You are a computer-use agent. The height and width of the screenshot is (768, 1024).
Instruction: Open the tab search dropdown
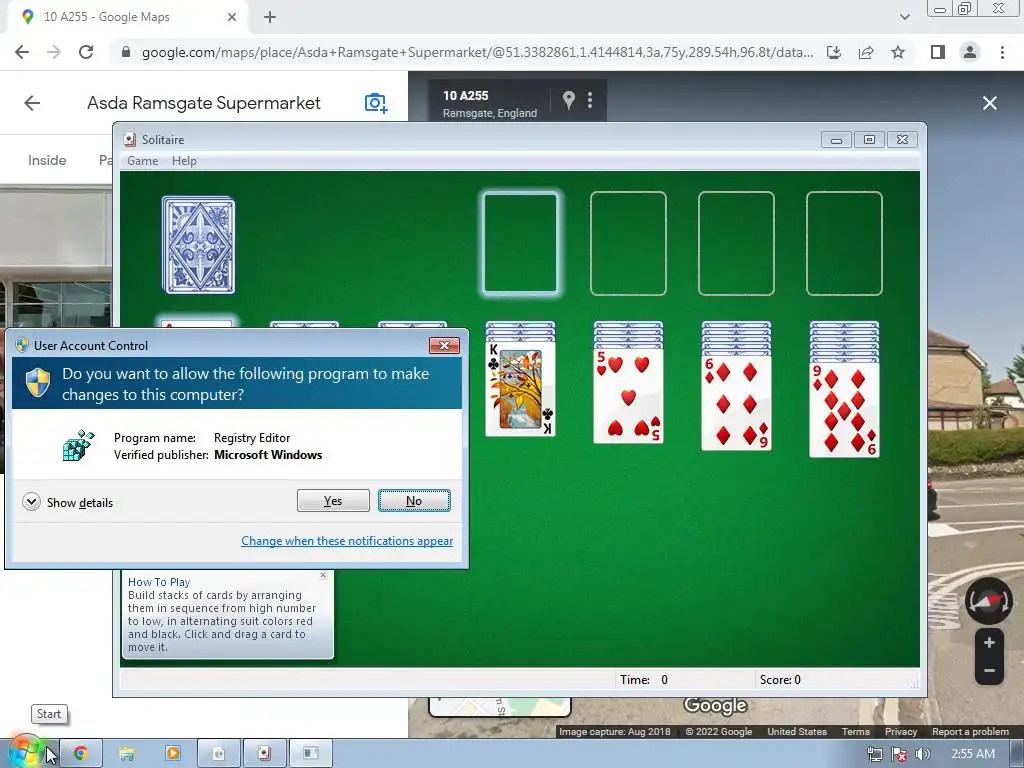coord(904,17)
